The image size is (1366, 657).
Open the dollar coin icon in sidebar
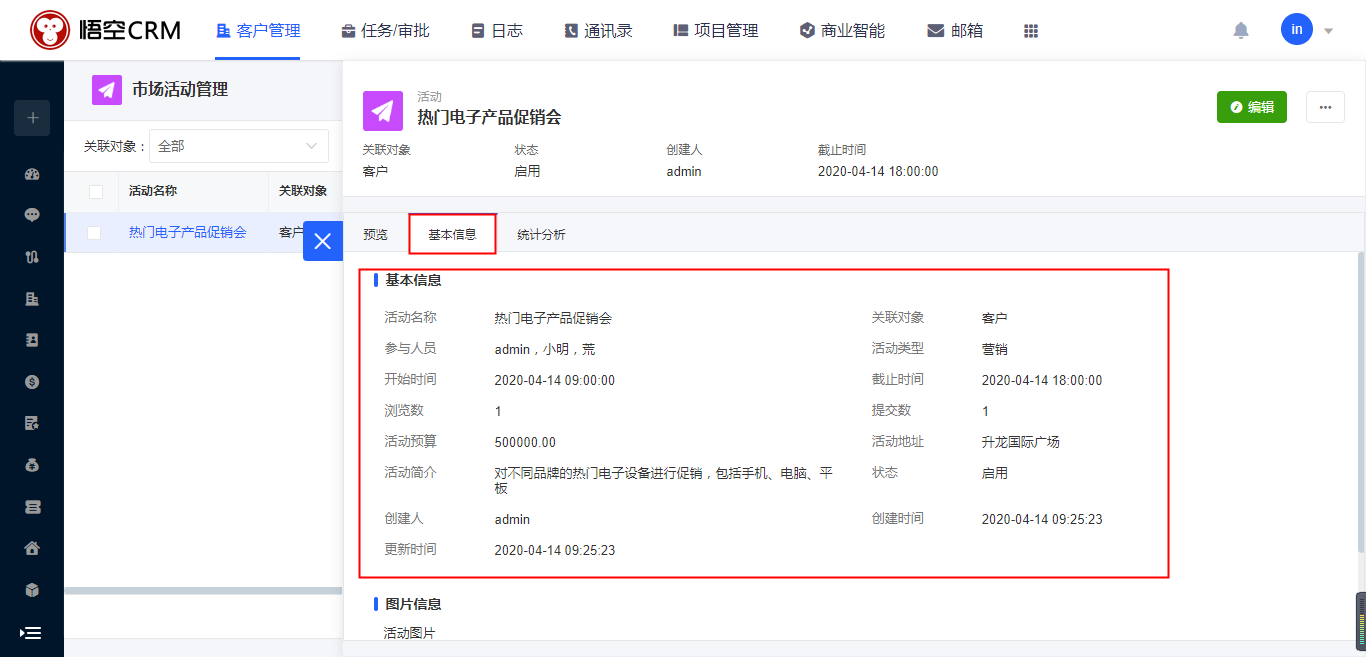(x=32, y=381)
